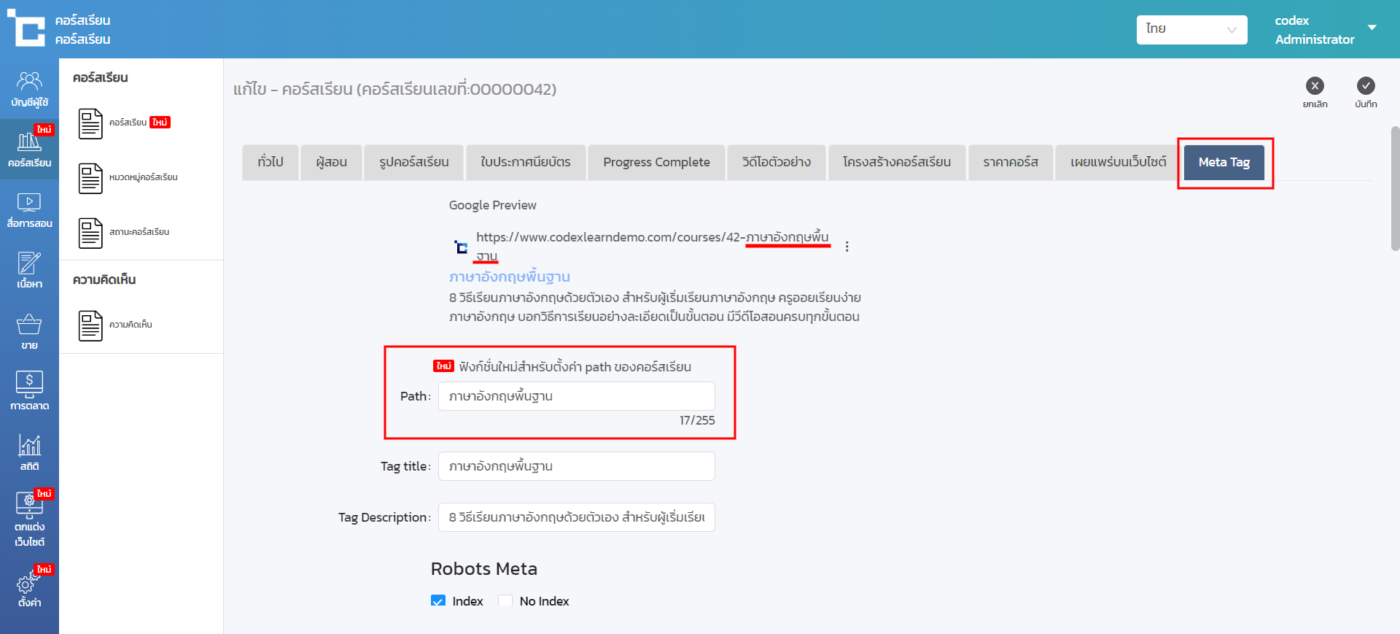Viewport: 1400px width, 634px height.
Task: Open the ไทย language dropdown
Action: pos(1191,30)
